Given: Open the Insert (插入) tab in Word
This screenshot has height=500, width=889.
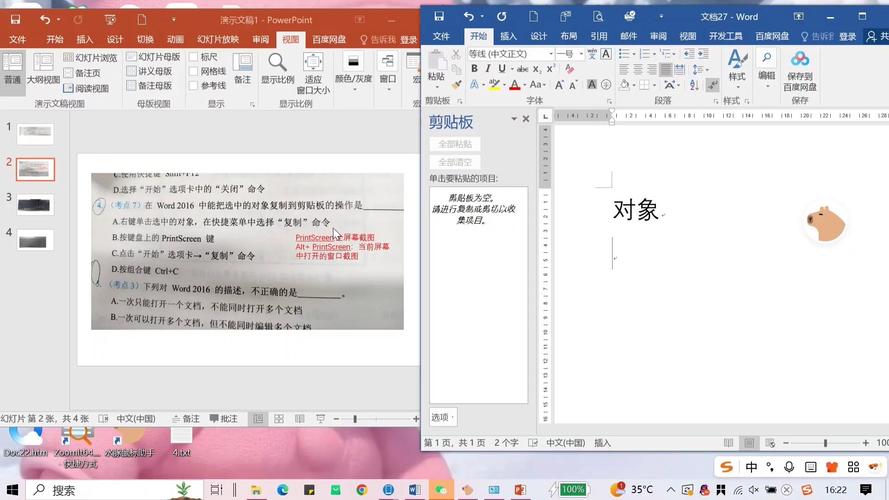Looking at the screenshot, I should [x=508, y=36].
